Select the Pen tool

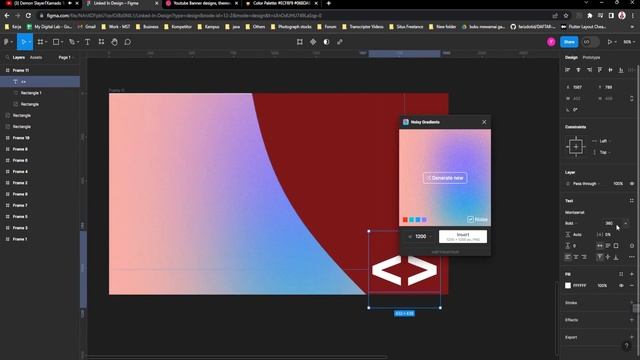[x=72, y=42]
